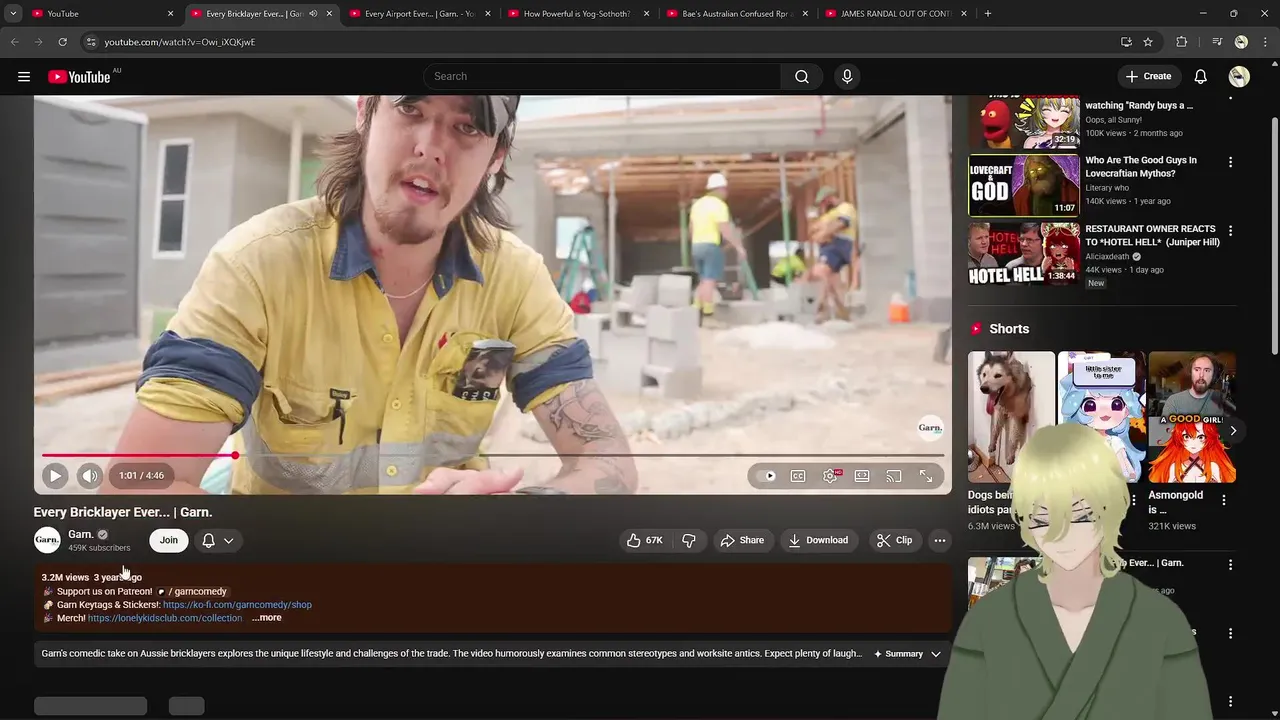Screen dimensions: 1280x720
Task: Open Chrome three-dot menu
Action: coord(1266,42)
